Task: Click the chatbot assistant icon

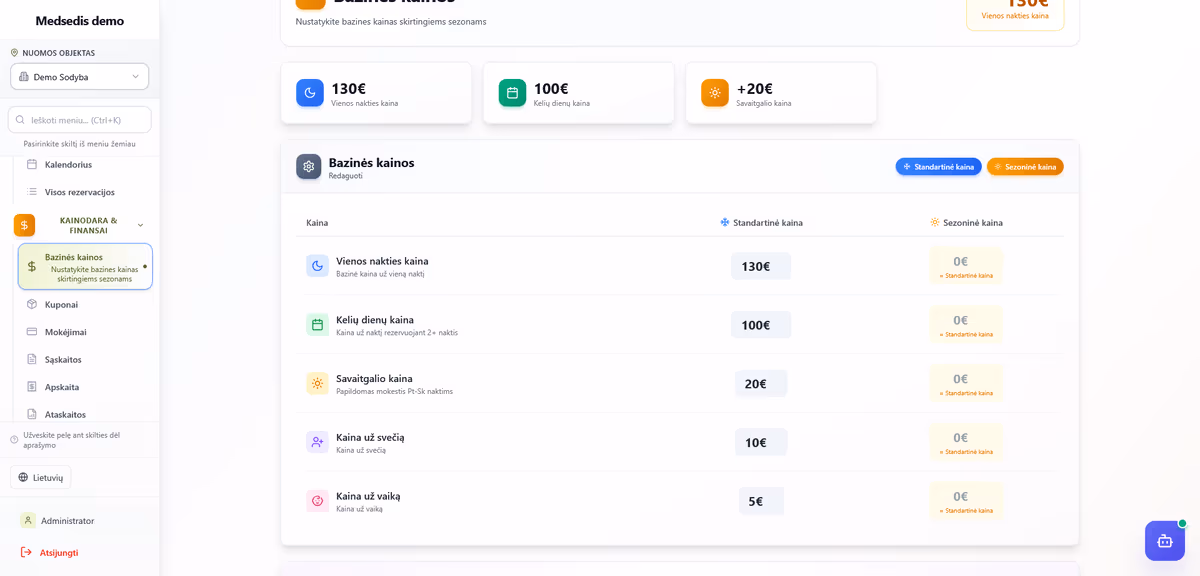Action: coord(1164,541)
